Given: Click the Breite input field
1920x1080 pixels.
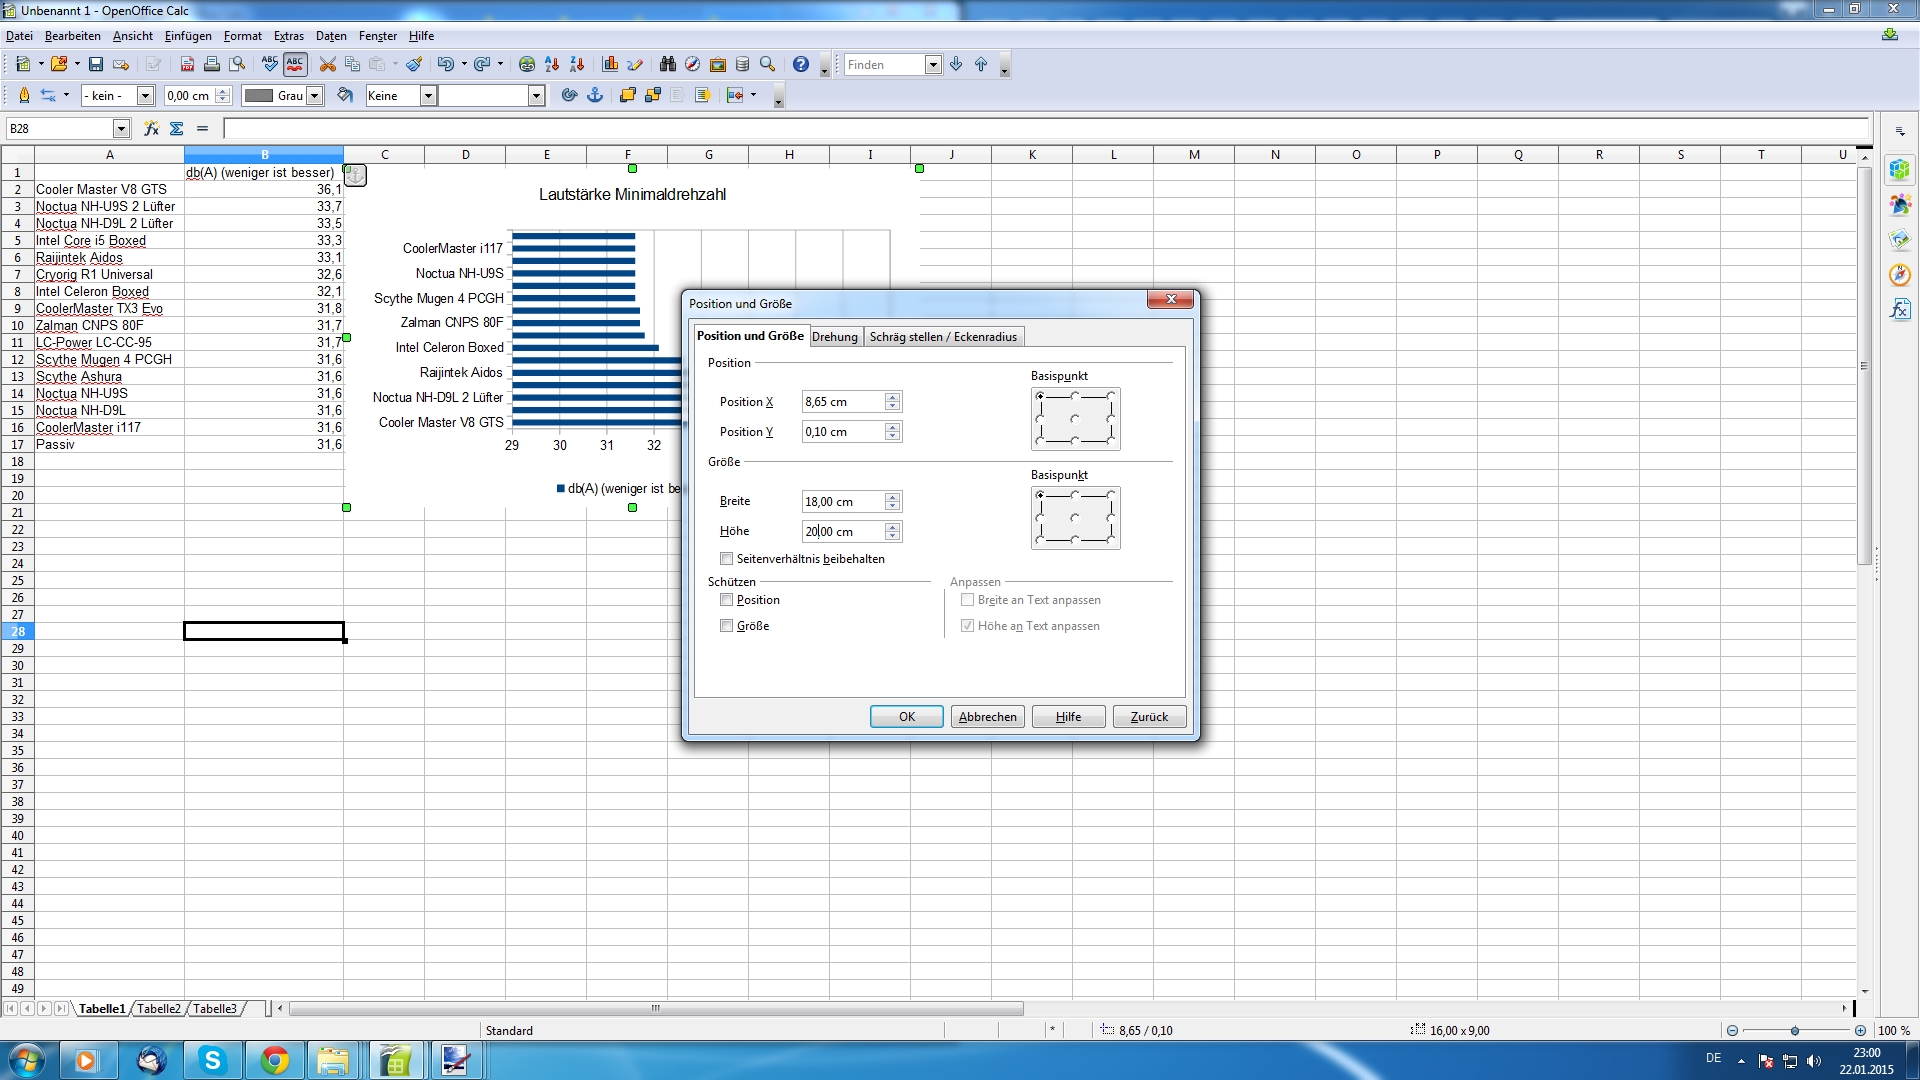Looking at the screenshot, I should click(x=843, y=502).
